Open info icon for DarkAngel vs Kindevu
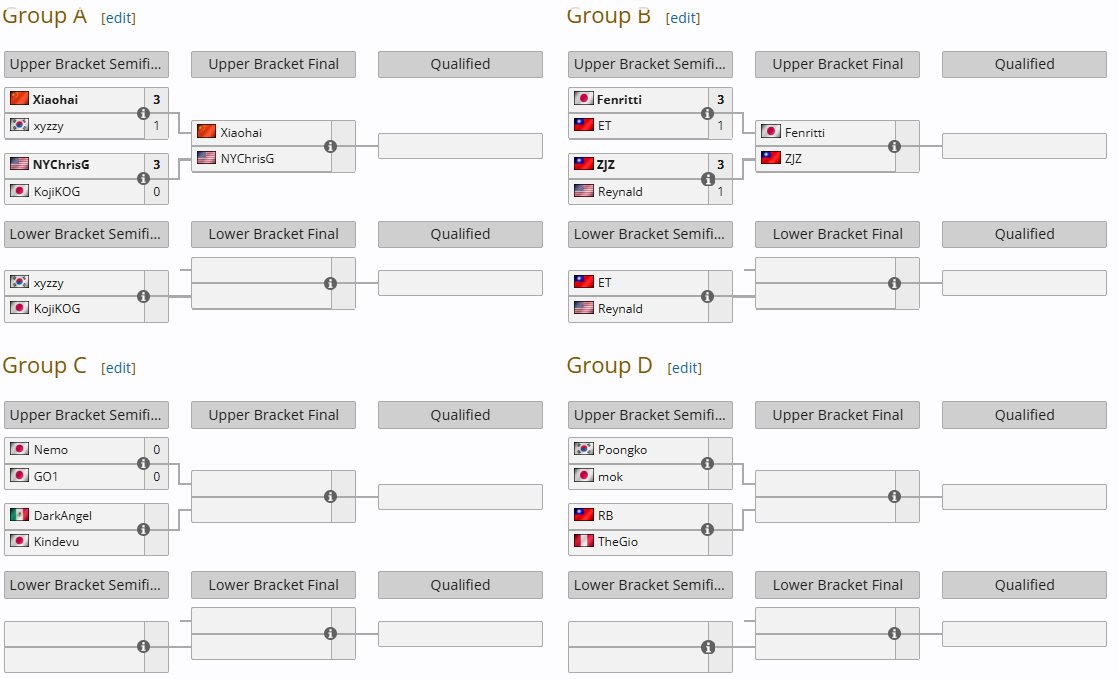The image size is (1119, 679). 143,529
